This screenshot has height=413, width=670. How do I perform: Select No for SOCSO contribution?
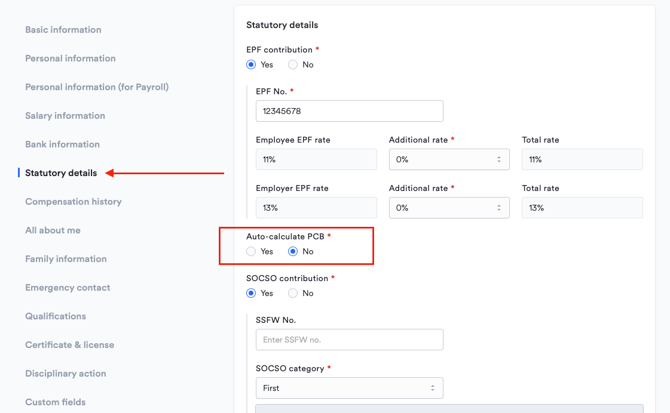coord(293,294)
